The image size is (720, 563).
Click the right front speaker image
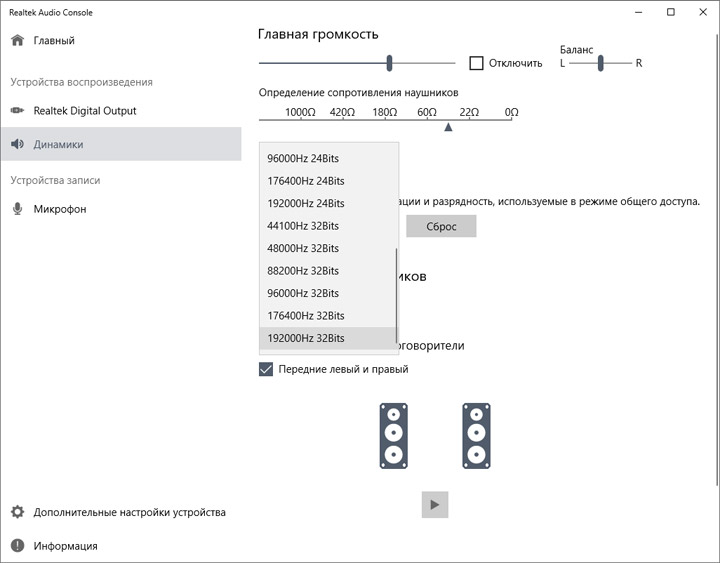(477, 435)
